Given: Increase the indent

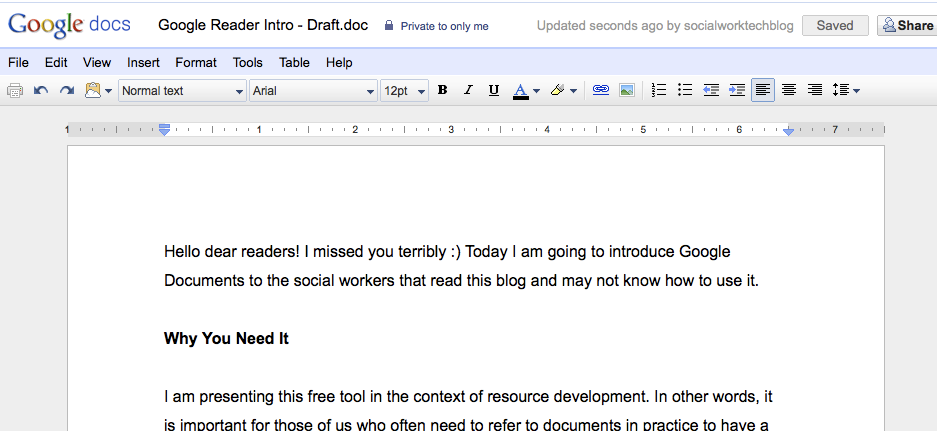Looking at the screenshot, I should 737,90.
